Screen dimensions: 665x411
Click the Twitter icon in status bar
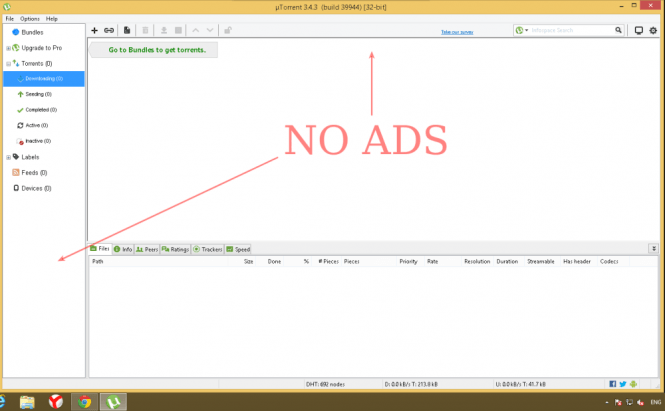coord(623,384)
